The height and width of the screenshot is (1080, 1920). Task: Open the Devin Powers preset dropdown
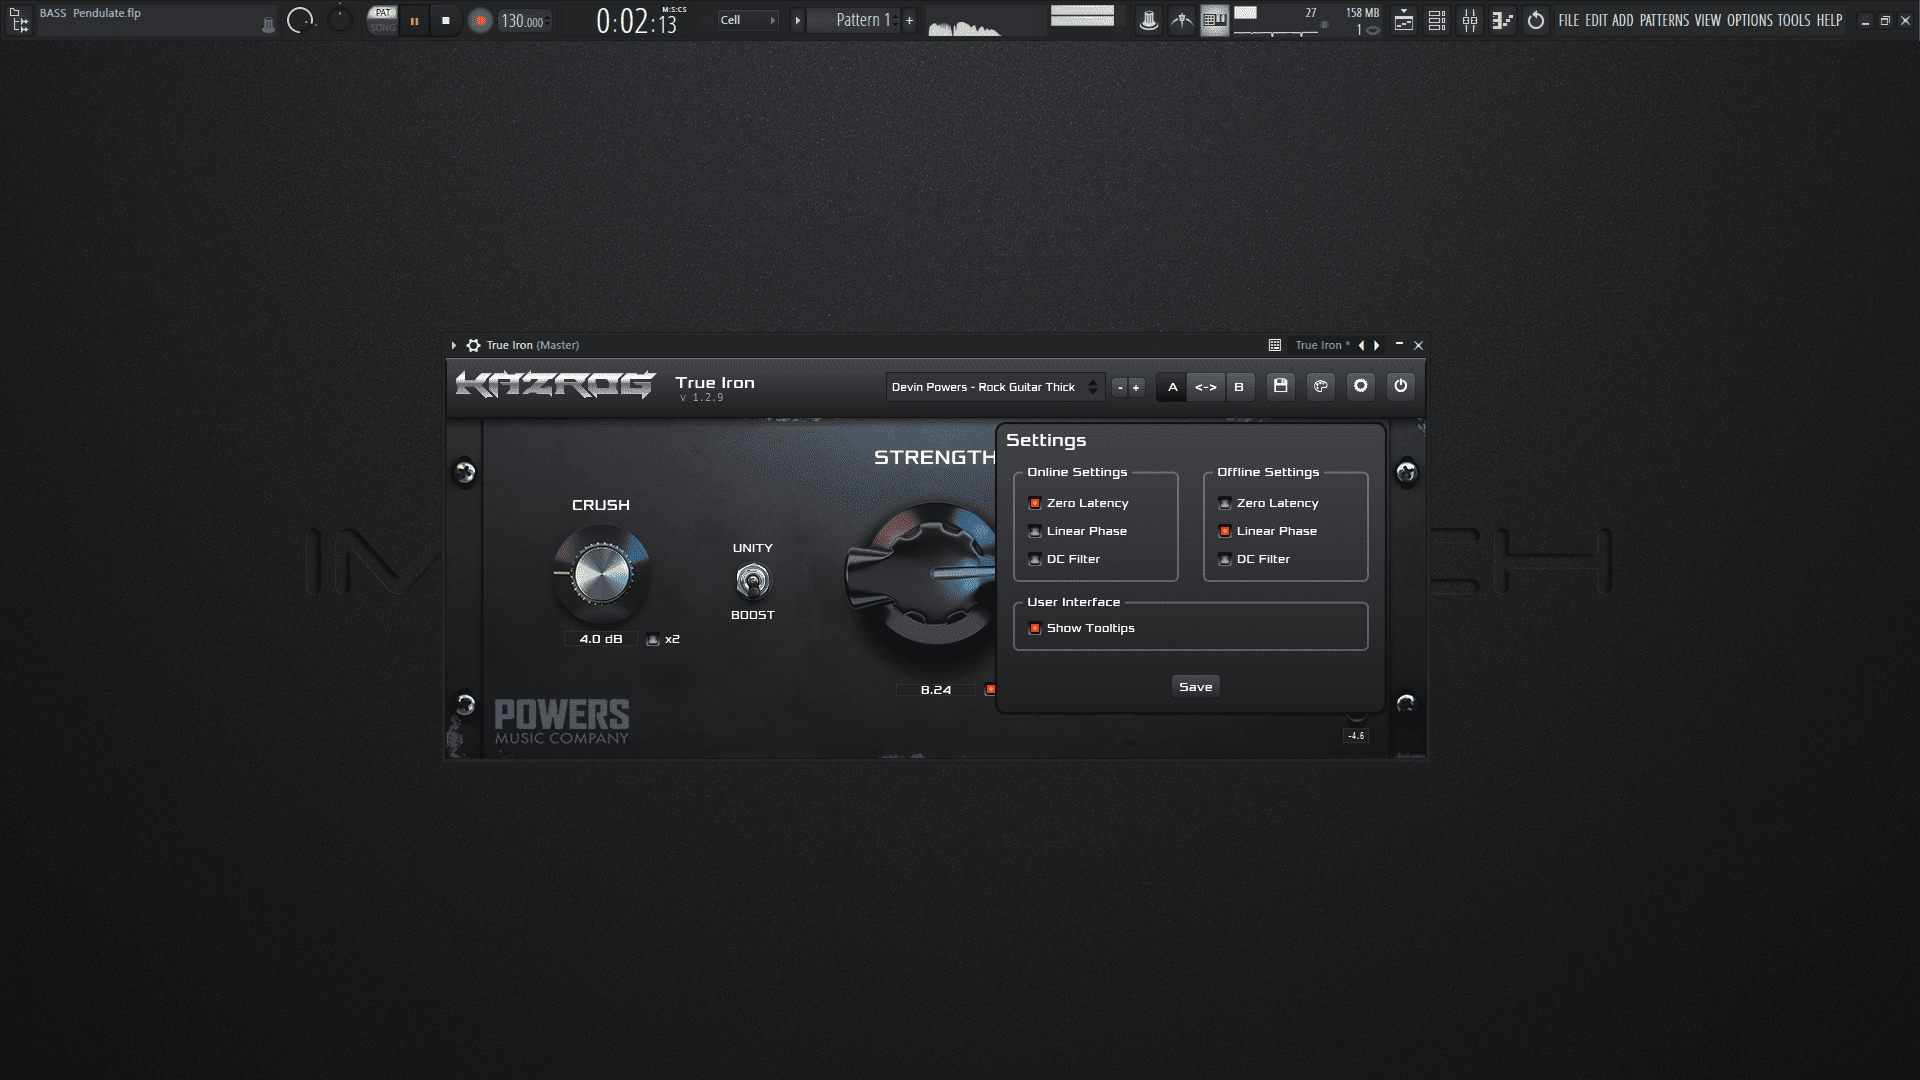click(994, 387)
